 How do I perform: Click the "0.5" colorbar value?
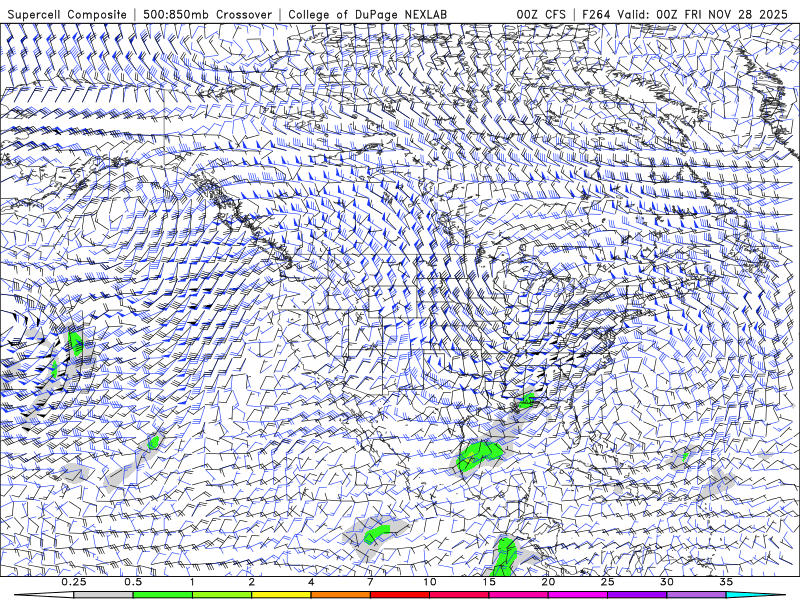point(133,582)
